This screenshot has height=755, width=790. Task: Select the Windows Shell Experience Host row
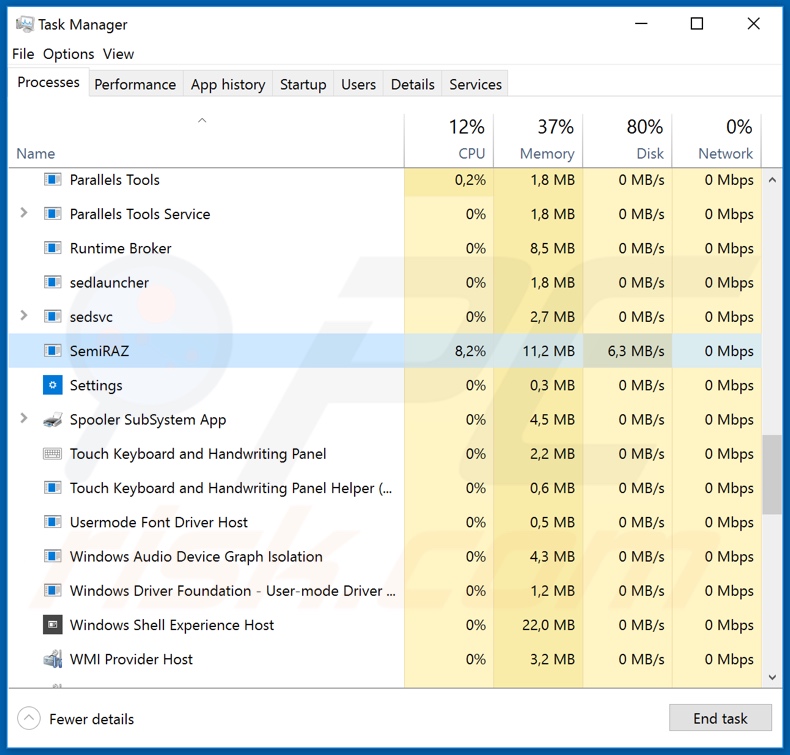pos(385,625)
